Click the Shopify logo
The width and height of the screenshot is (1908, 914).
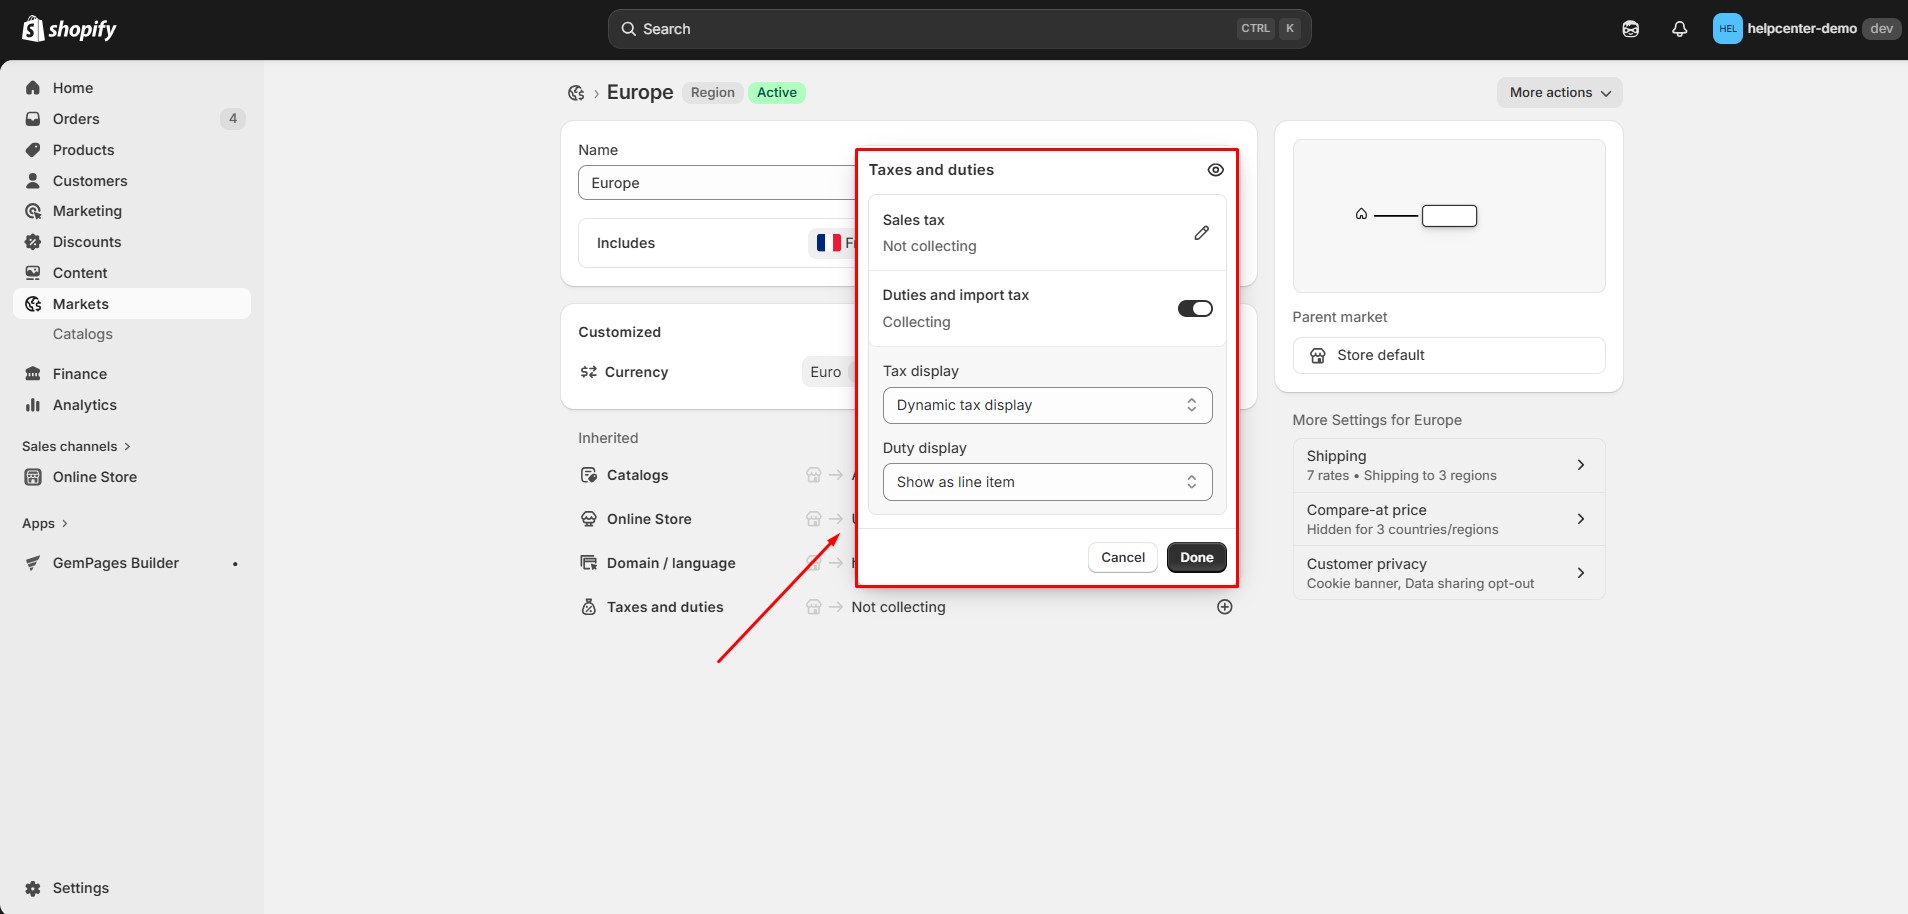tap(69, 29)
